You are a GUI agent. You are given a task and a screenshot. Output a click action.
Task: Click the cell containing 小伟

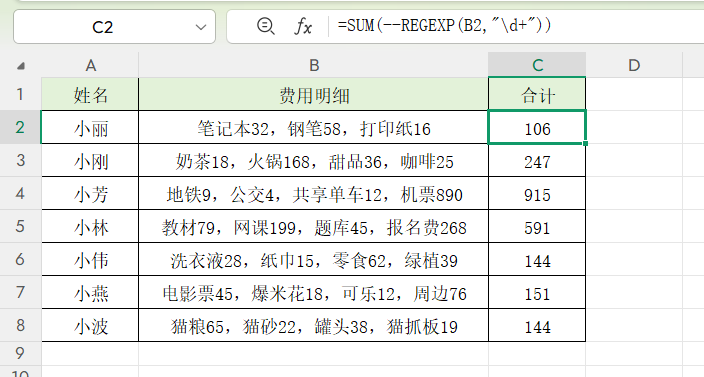[90, 259]
